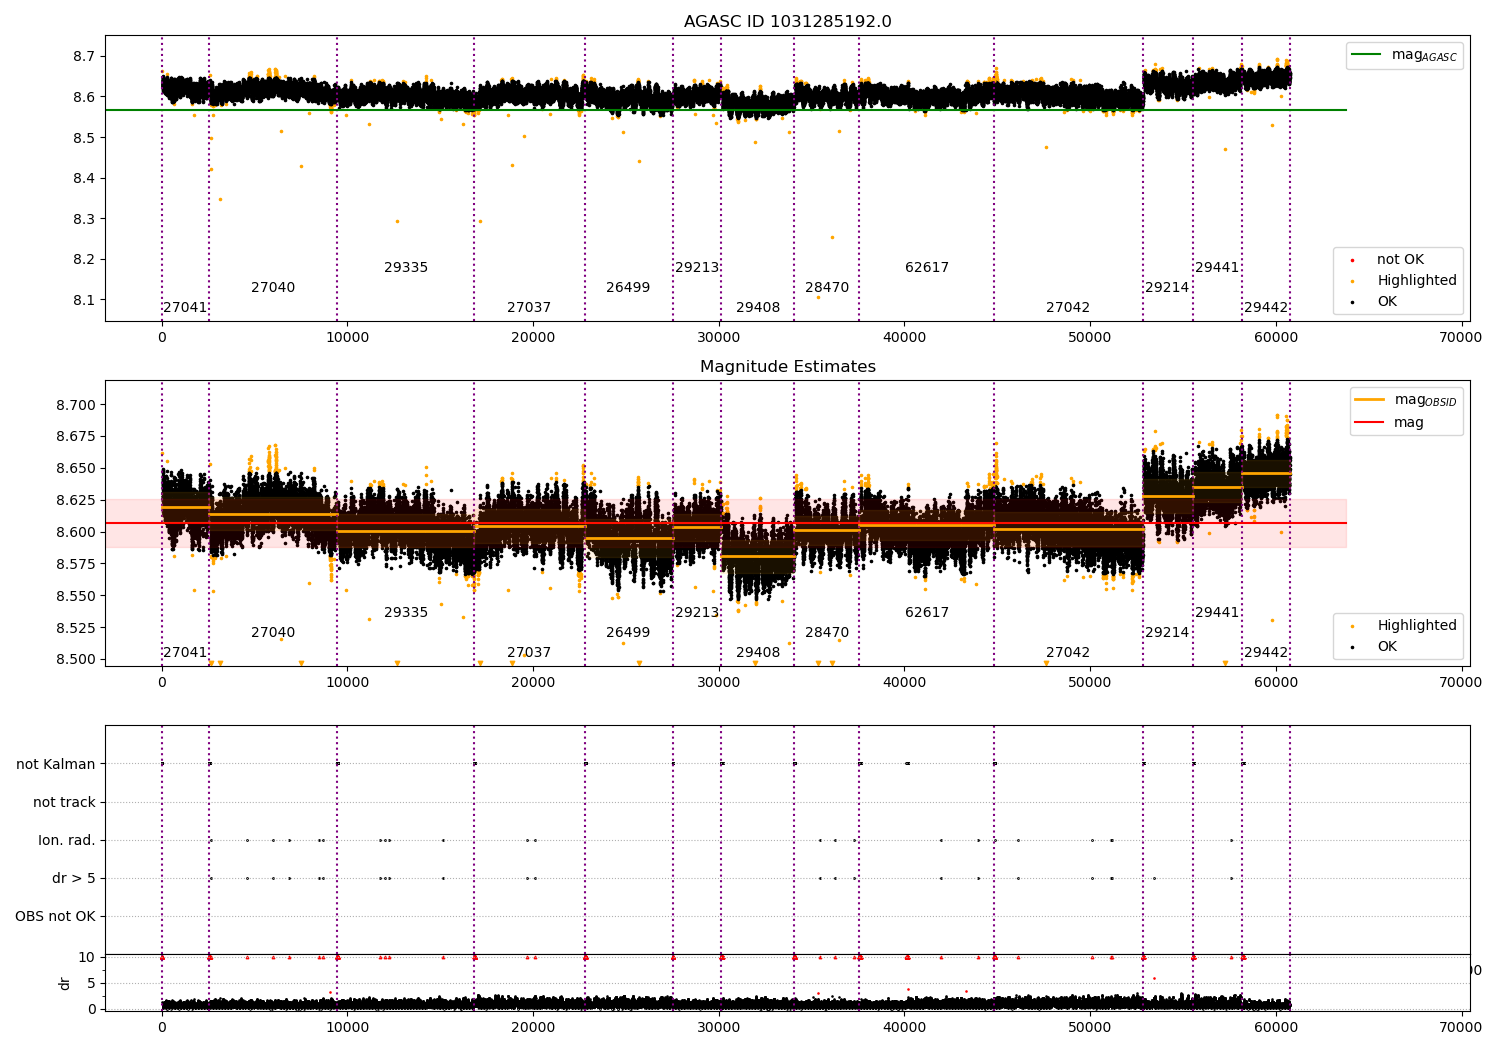Click the 8.625 y-axis tick label
The image size is (1500, 1050).
(x=76, y=501)
